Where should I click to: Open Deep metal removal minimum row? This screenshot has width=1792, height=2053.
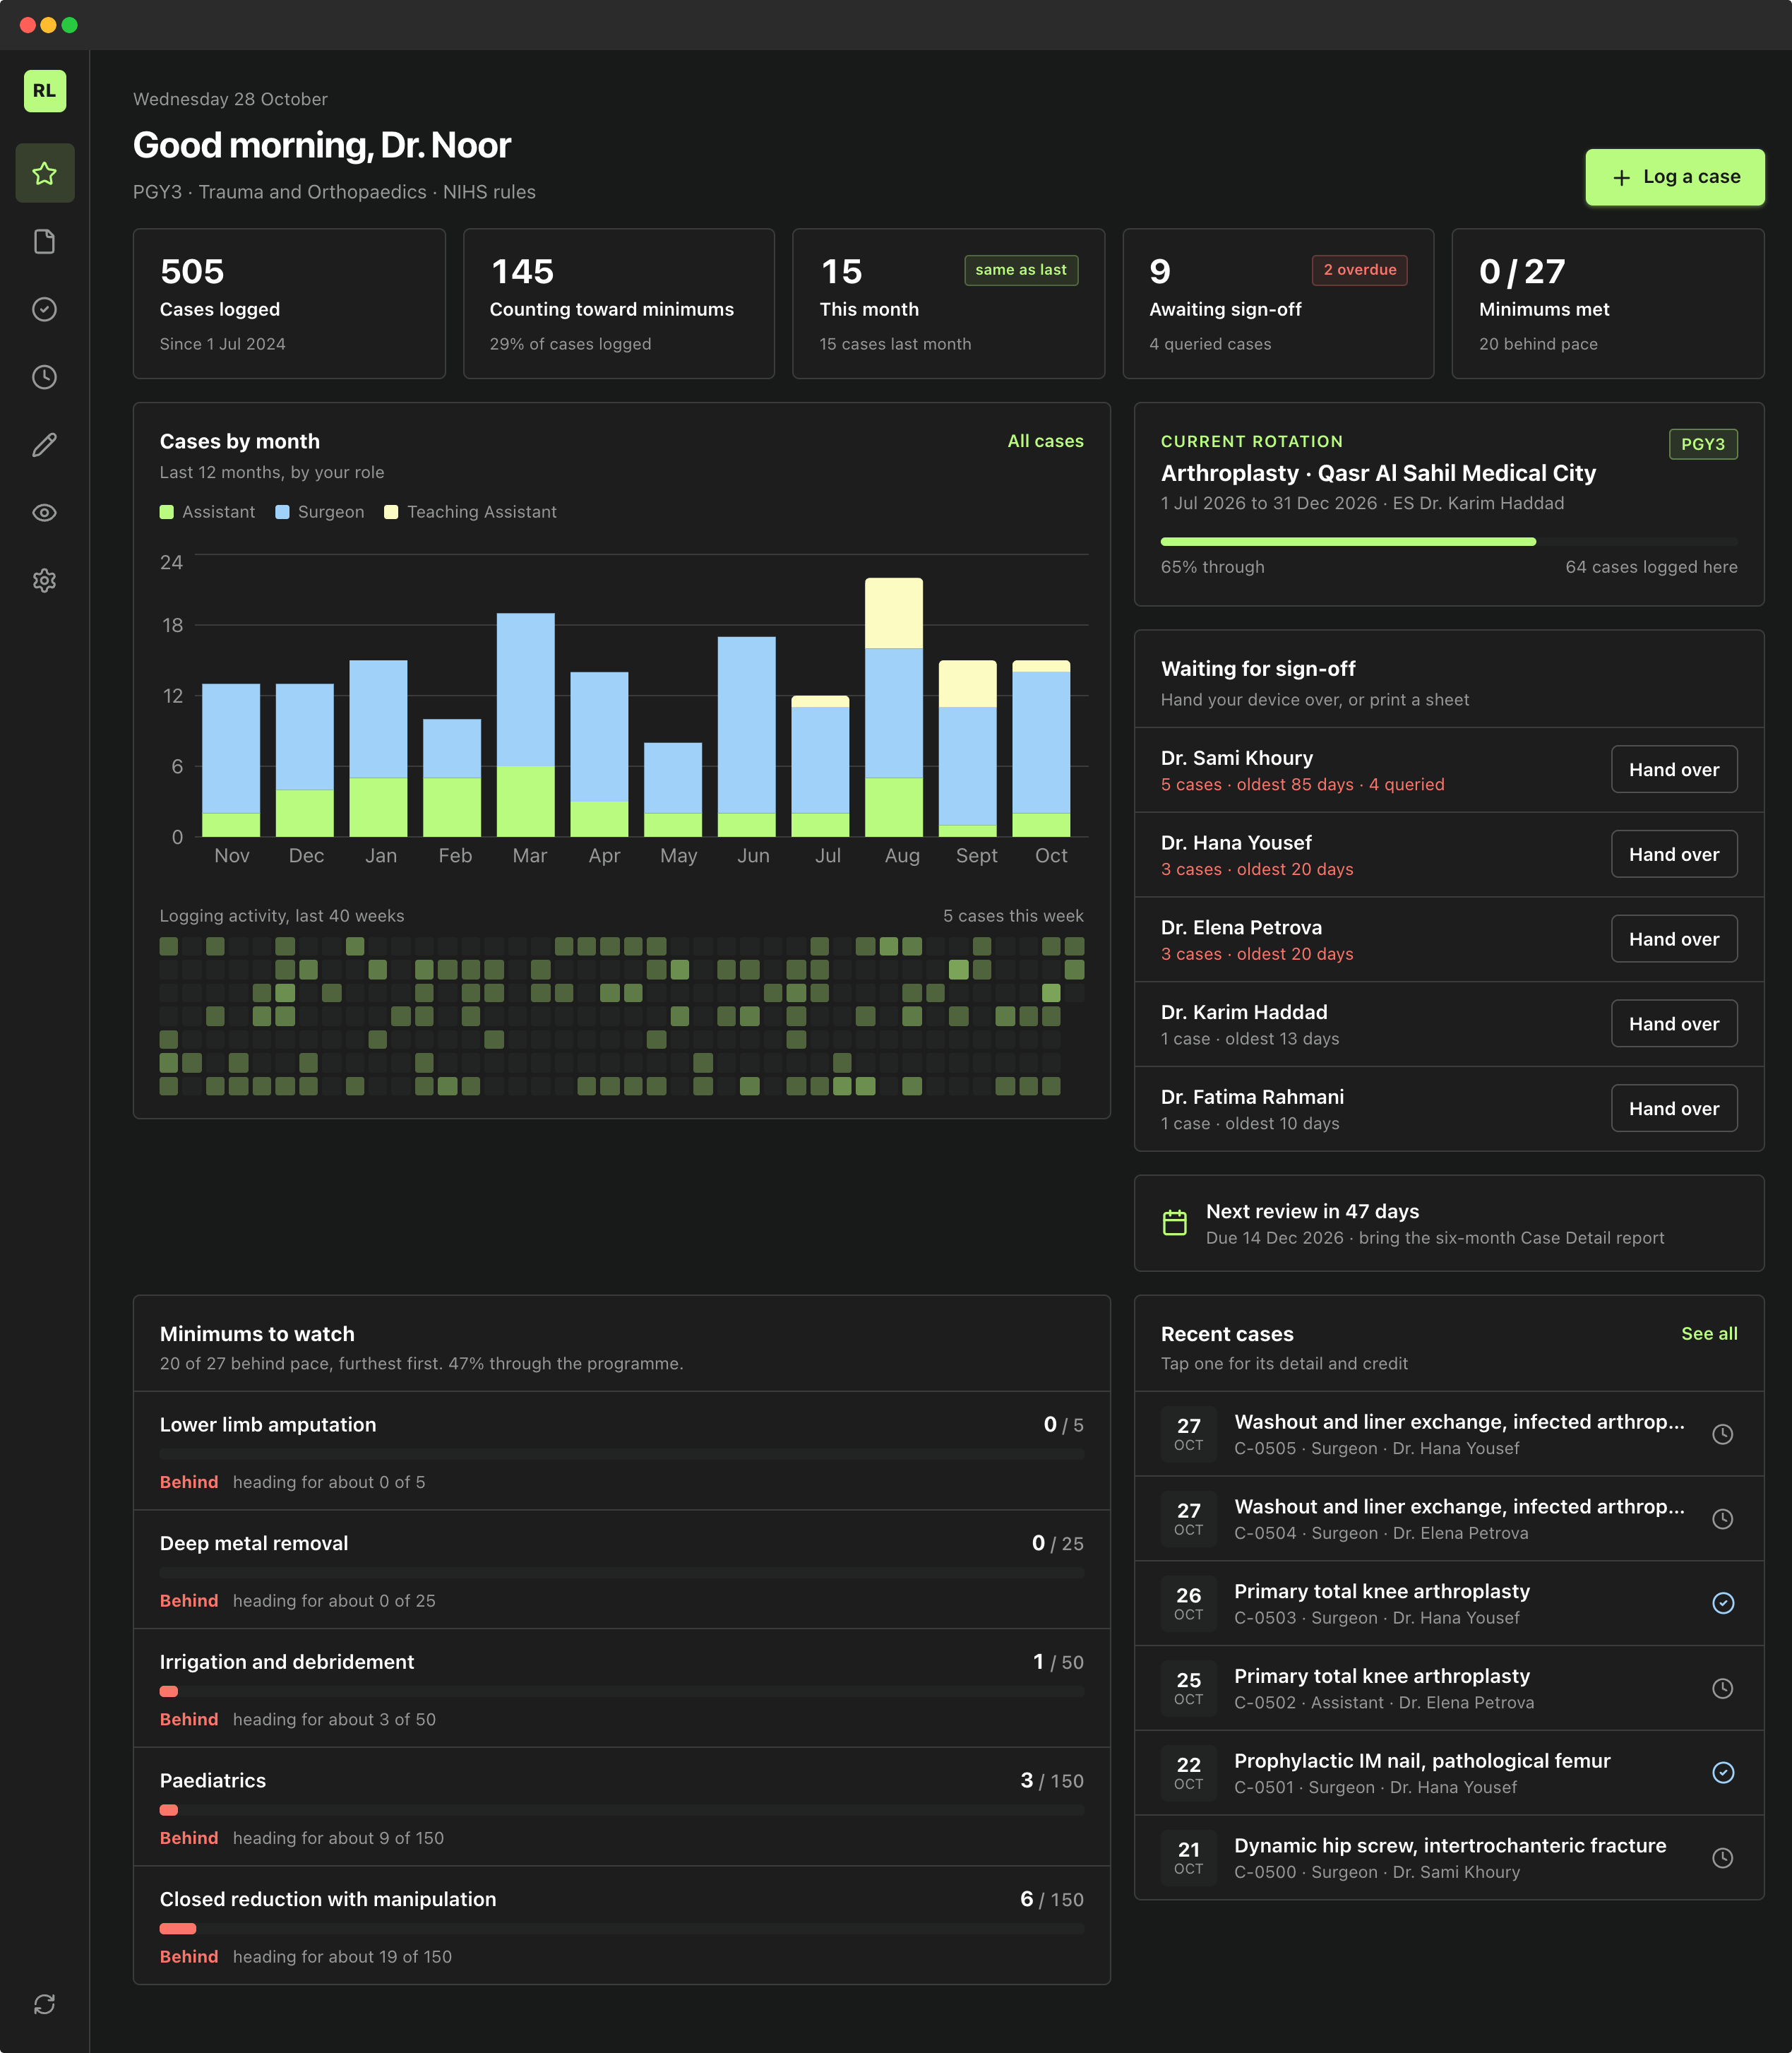click(x=621, y=1569)
